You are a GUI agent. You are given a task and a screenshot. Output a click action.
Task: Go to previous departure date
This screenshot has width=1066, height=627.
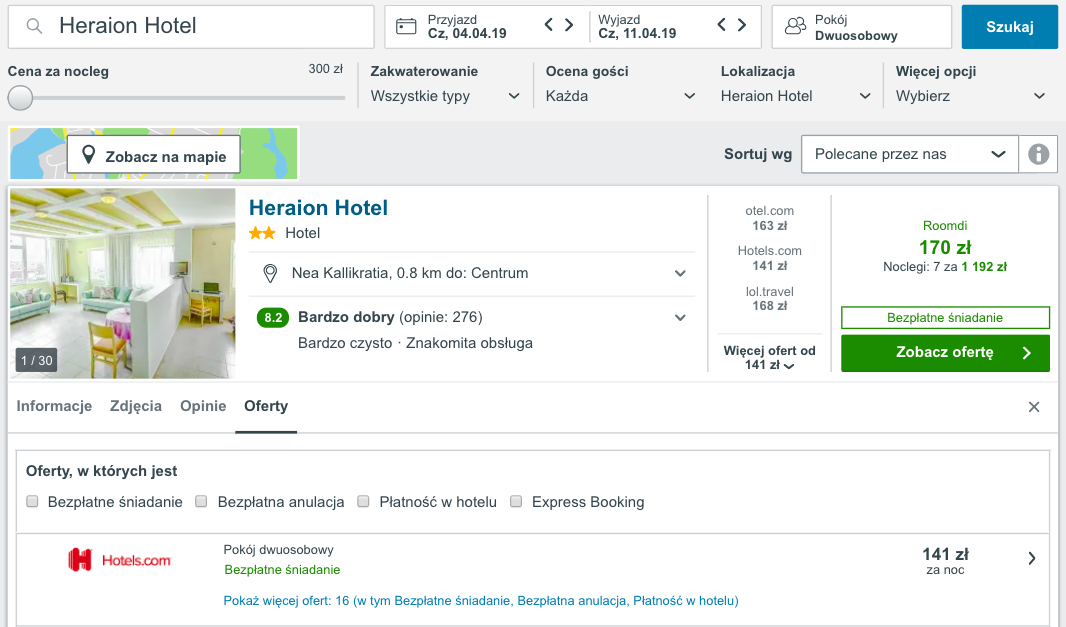pos(722,25)
